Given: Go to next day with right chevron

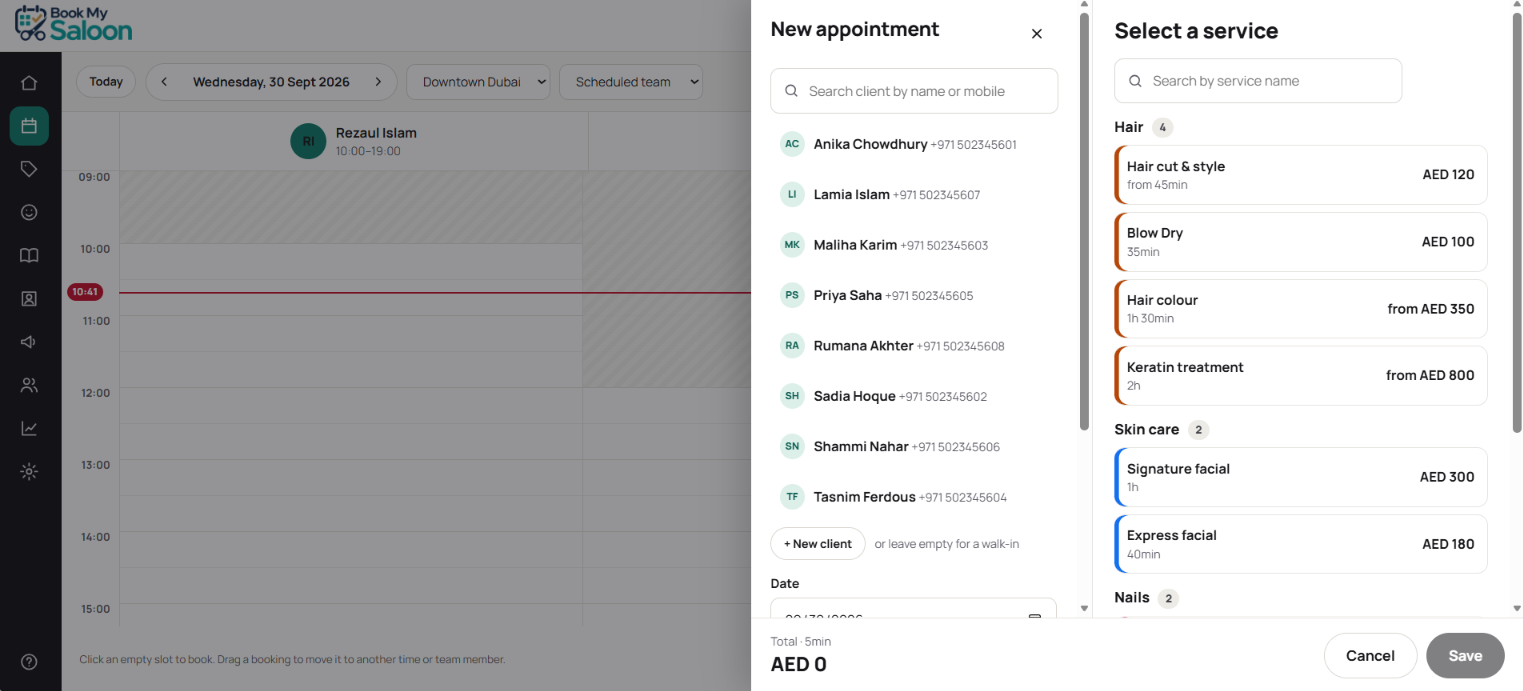Looking at the screenshot, I should click(x=378, y=82).
